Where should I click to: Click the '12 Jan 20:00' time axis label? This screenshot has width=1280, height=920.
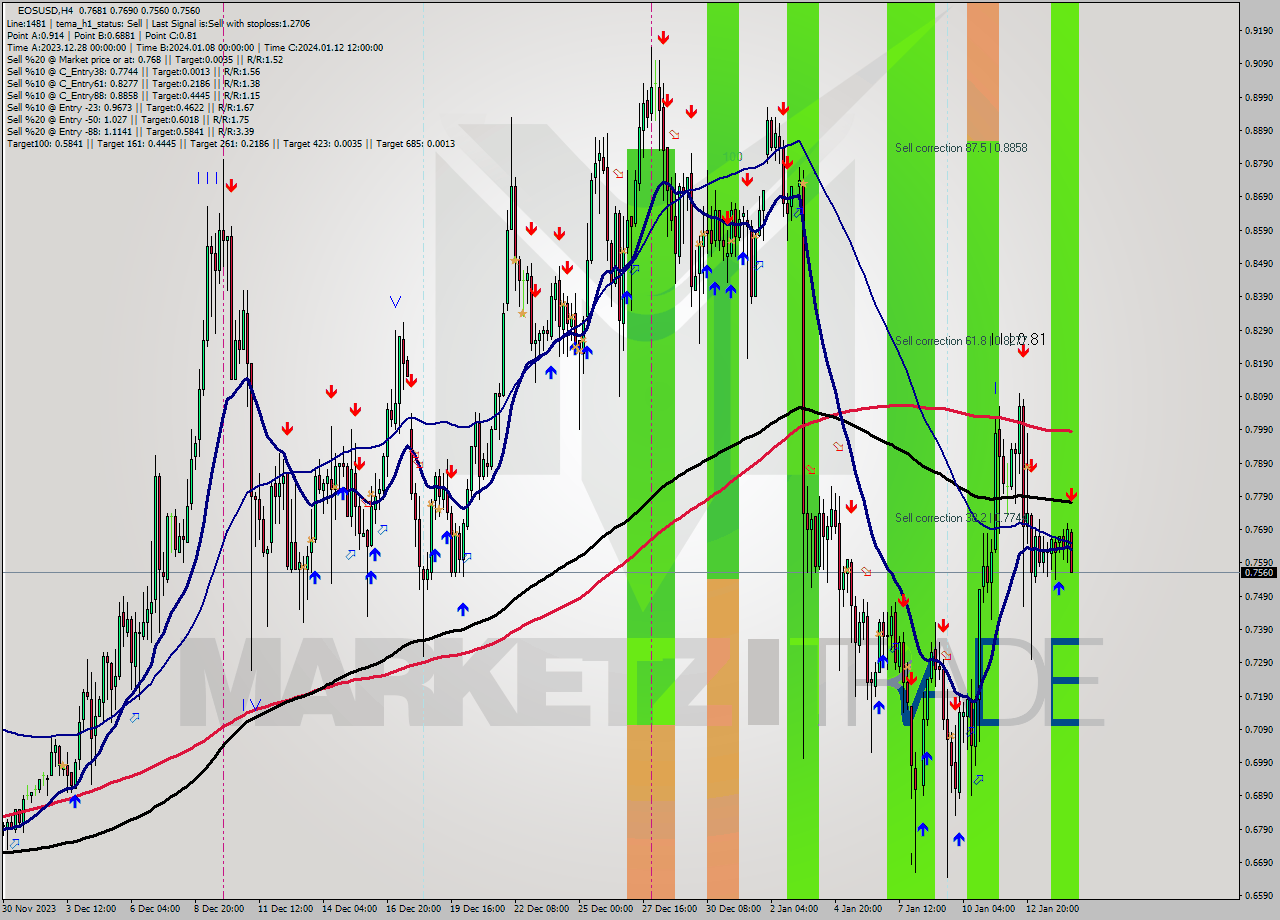pyautogui.click(x=1052, y=909)
